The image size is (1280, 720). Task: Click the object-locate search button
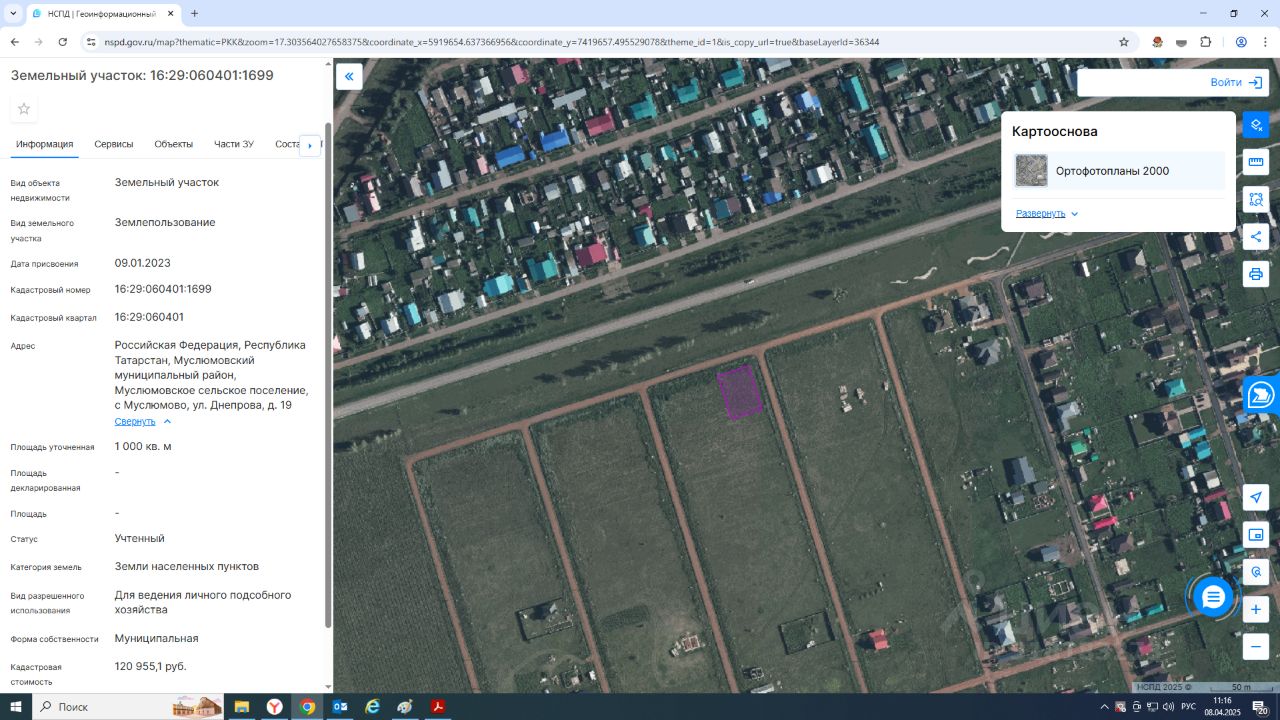pyautogui.click(x=1256, y=572)
